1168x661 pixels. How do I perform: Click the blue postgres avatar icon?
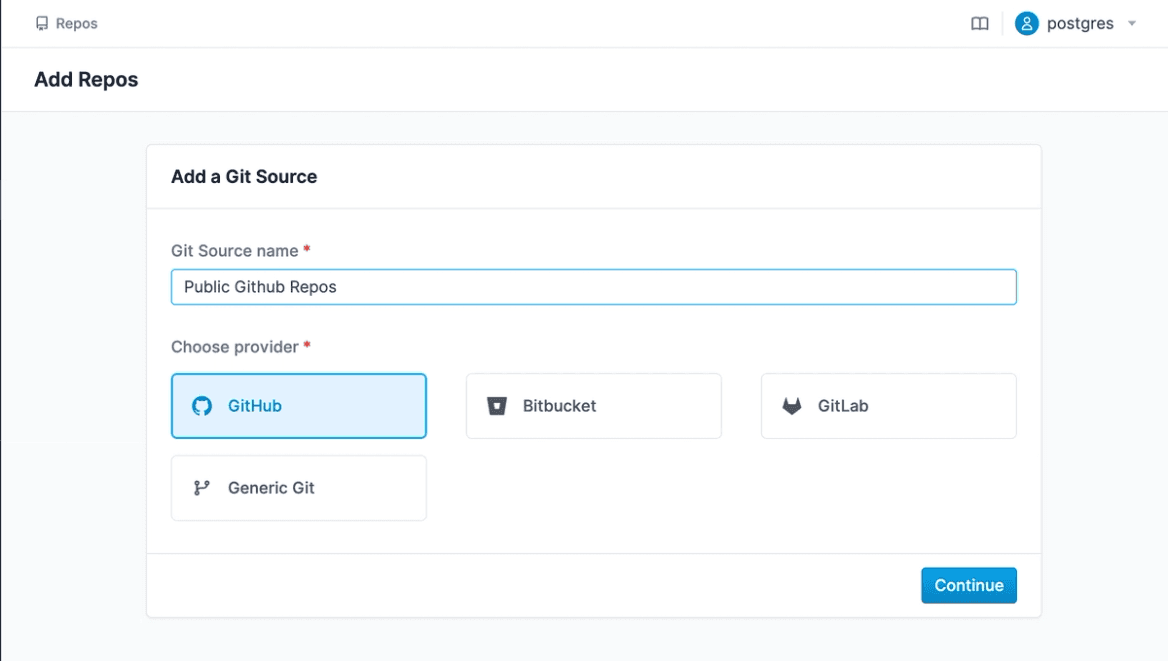[x=1026, y=22]
